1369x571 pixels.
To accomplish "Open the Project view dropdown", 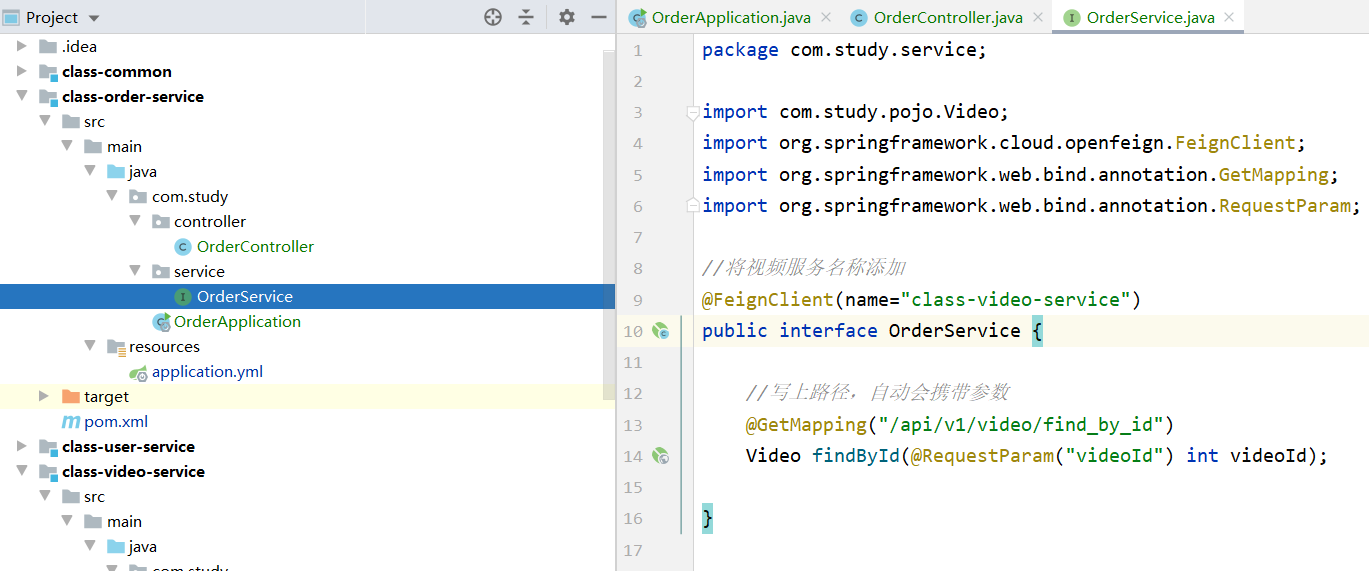I will coord(94,18).
